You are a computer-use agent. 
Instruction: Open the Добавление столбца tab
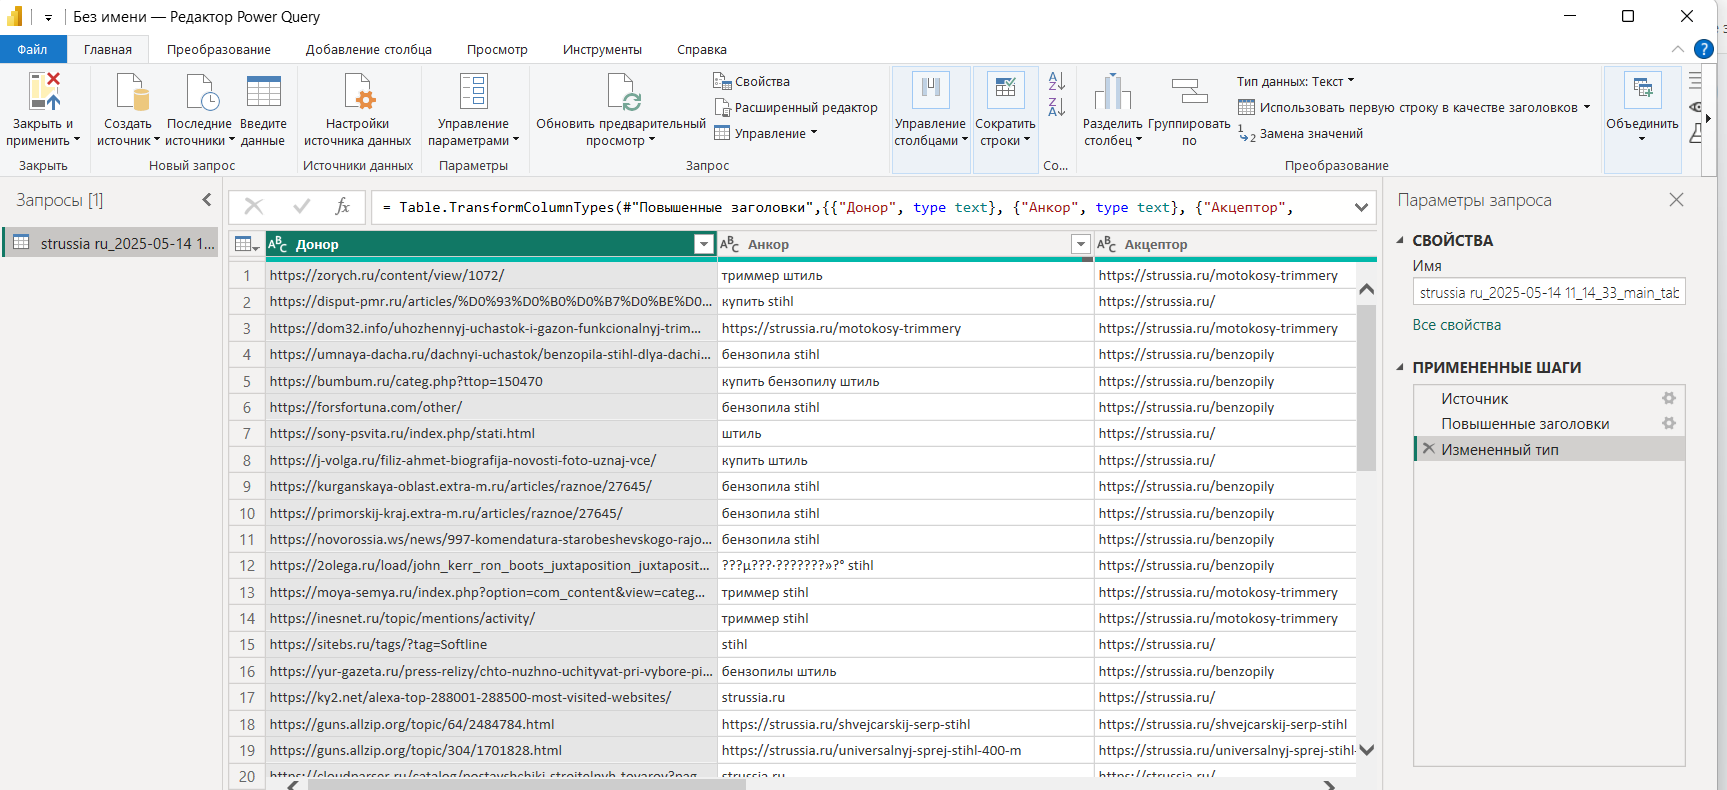368,50
